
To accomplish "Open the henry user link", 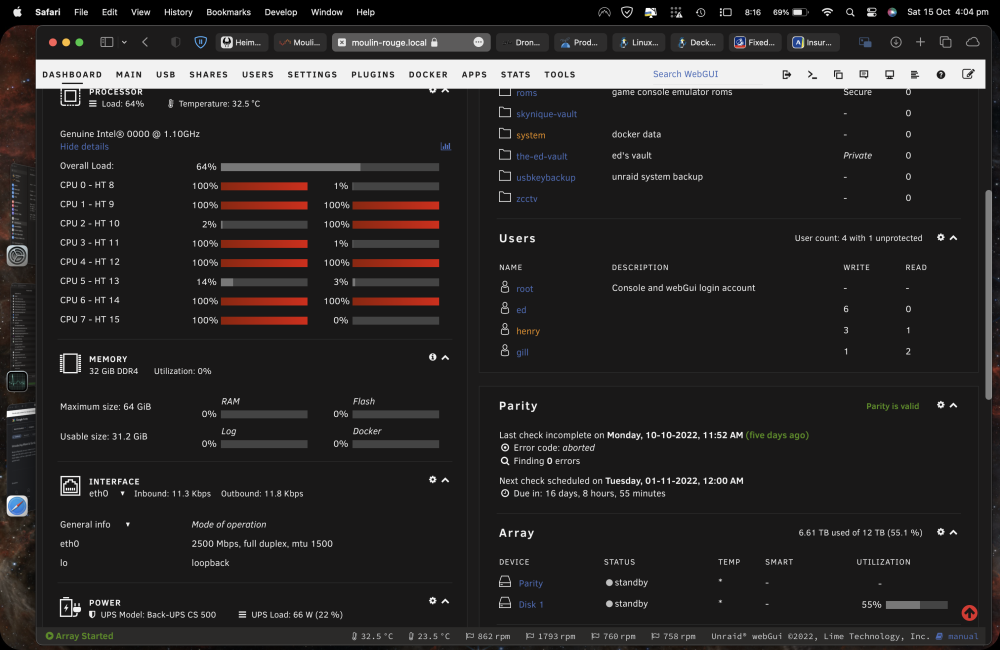I will click(527, 331).
